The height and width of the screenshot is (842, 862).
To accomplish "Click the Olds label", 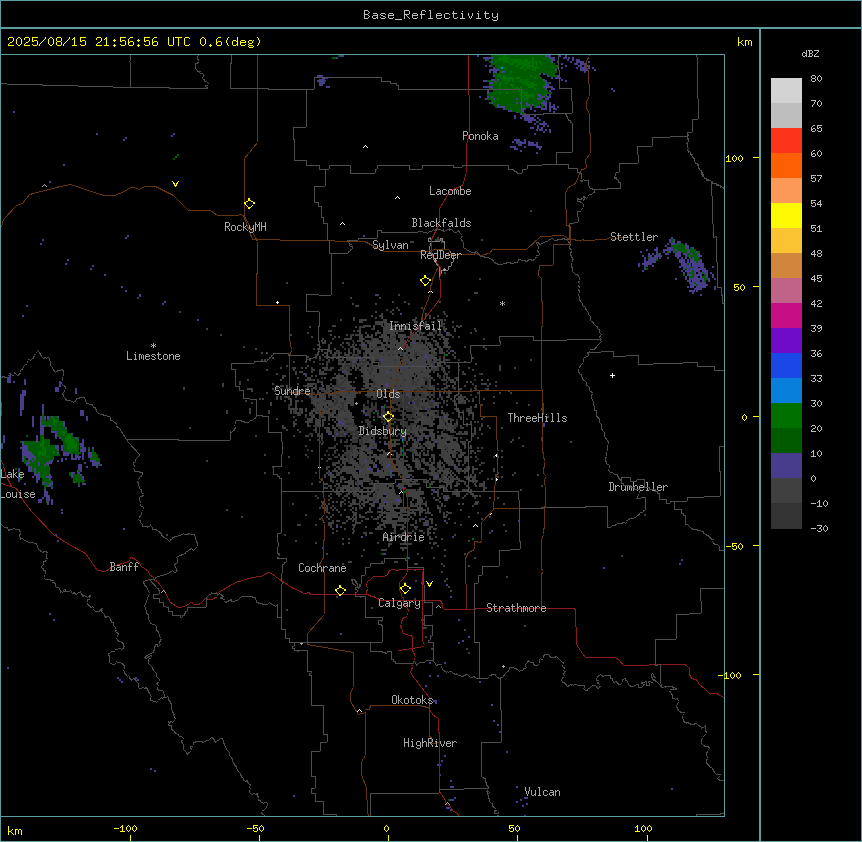I will [388, 394].
